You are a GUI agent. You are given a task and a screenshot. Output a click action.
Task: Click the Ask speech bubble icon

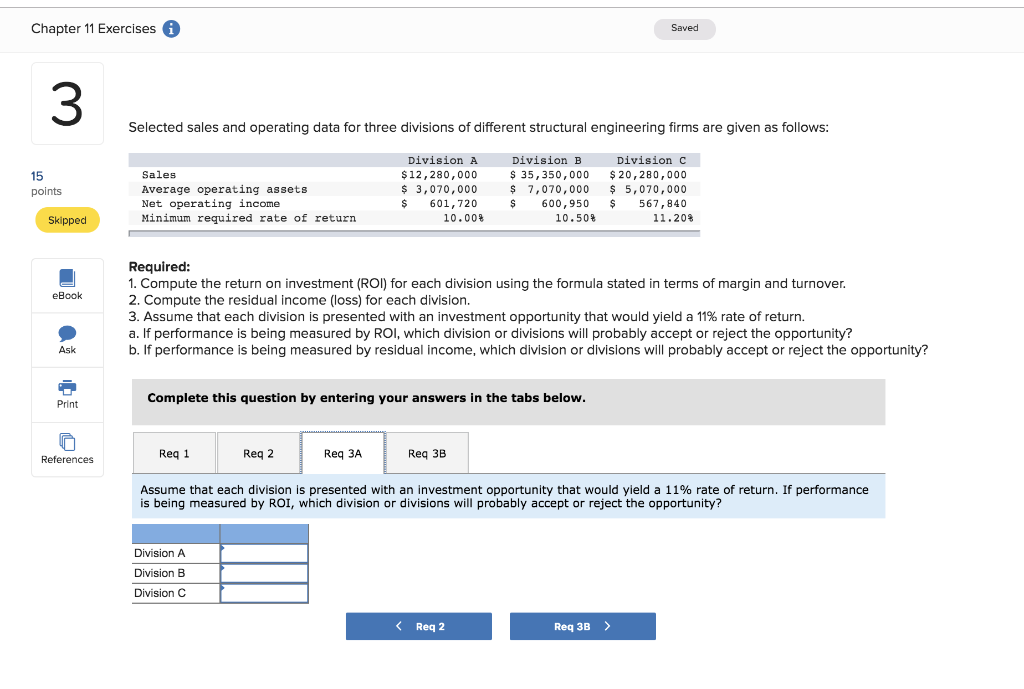click(67, 334)
